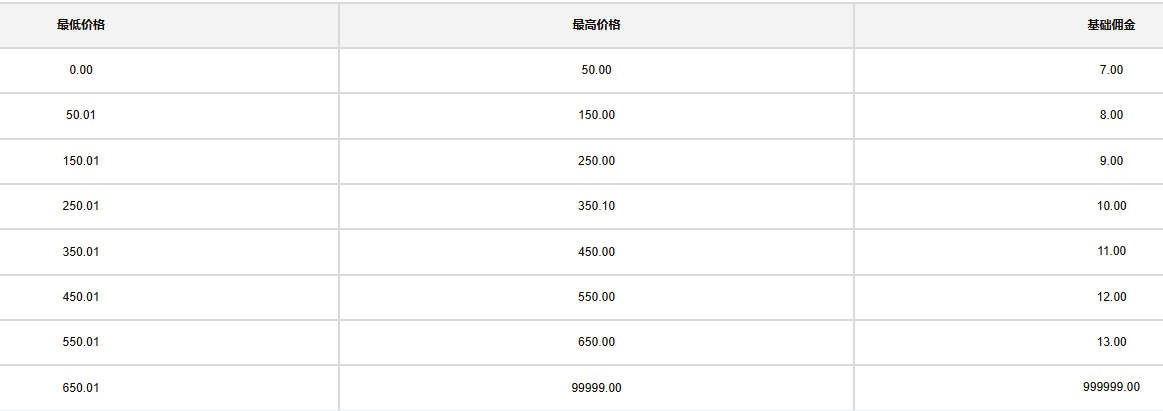Image resolution: width=1163 pixels, height=411 pixels.
Task: Select the 250.01 minimum price cell
Action: click(x=81, y=206)
